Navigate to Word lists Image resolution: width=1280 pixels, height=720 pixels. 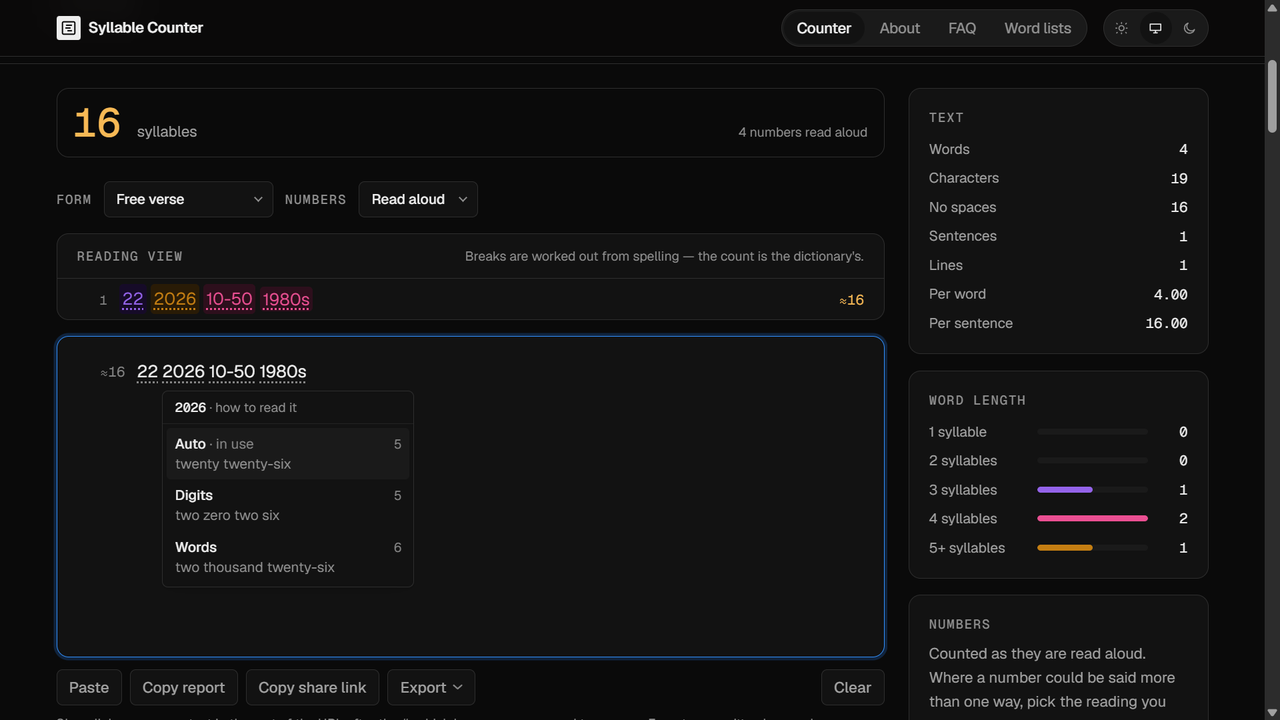coord(1038,28)
